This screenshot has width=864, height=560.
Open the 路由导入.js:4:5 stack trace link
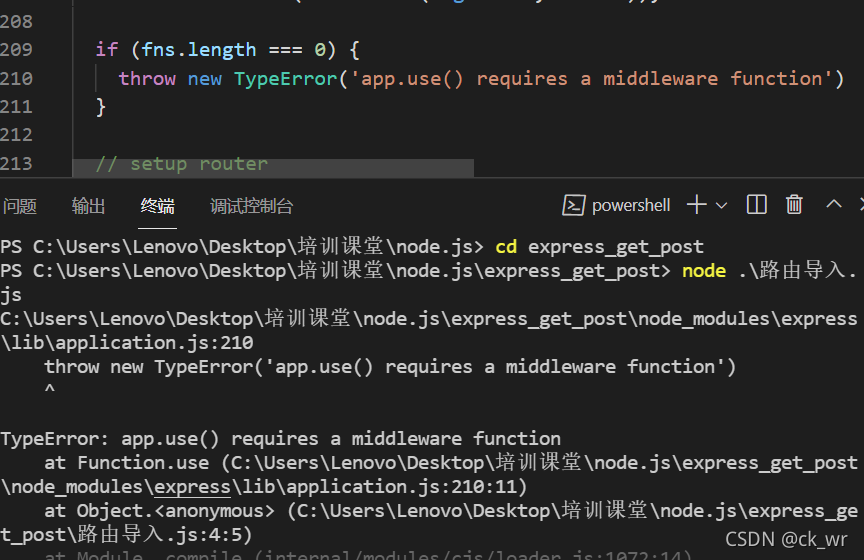pos(159,535)
